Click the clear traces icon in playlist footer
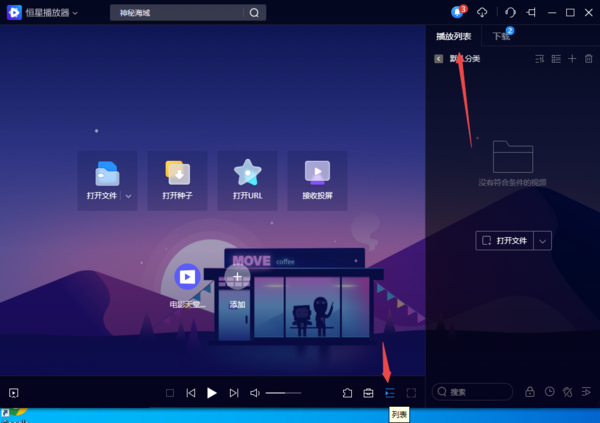The height and width of the screenshot is (423, 600). tap(568, 392)
